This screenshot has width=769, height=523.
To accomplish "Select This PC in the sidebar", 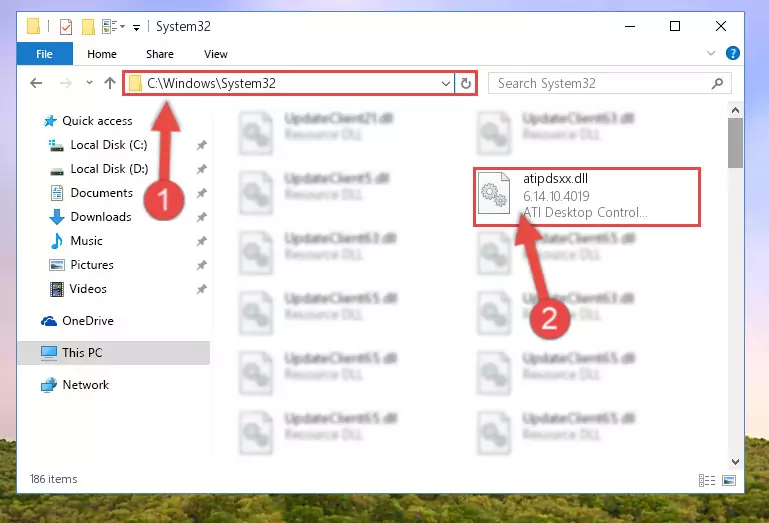I will pyautogui.click(x=114, y=353).
